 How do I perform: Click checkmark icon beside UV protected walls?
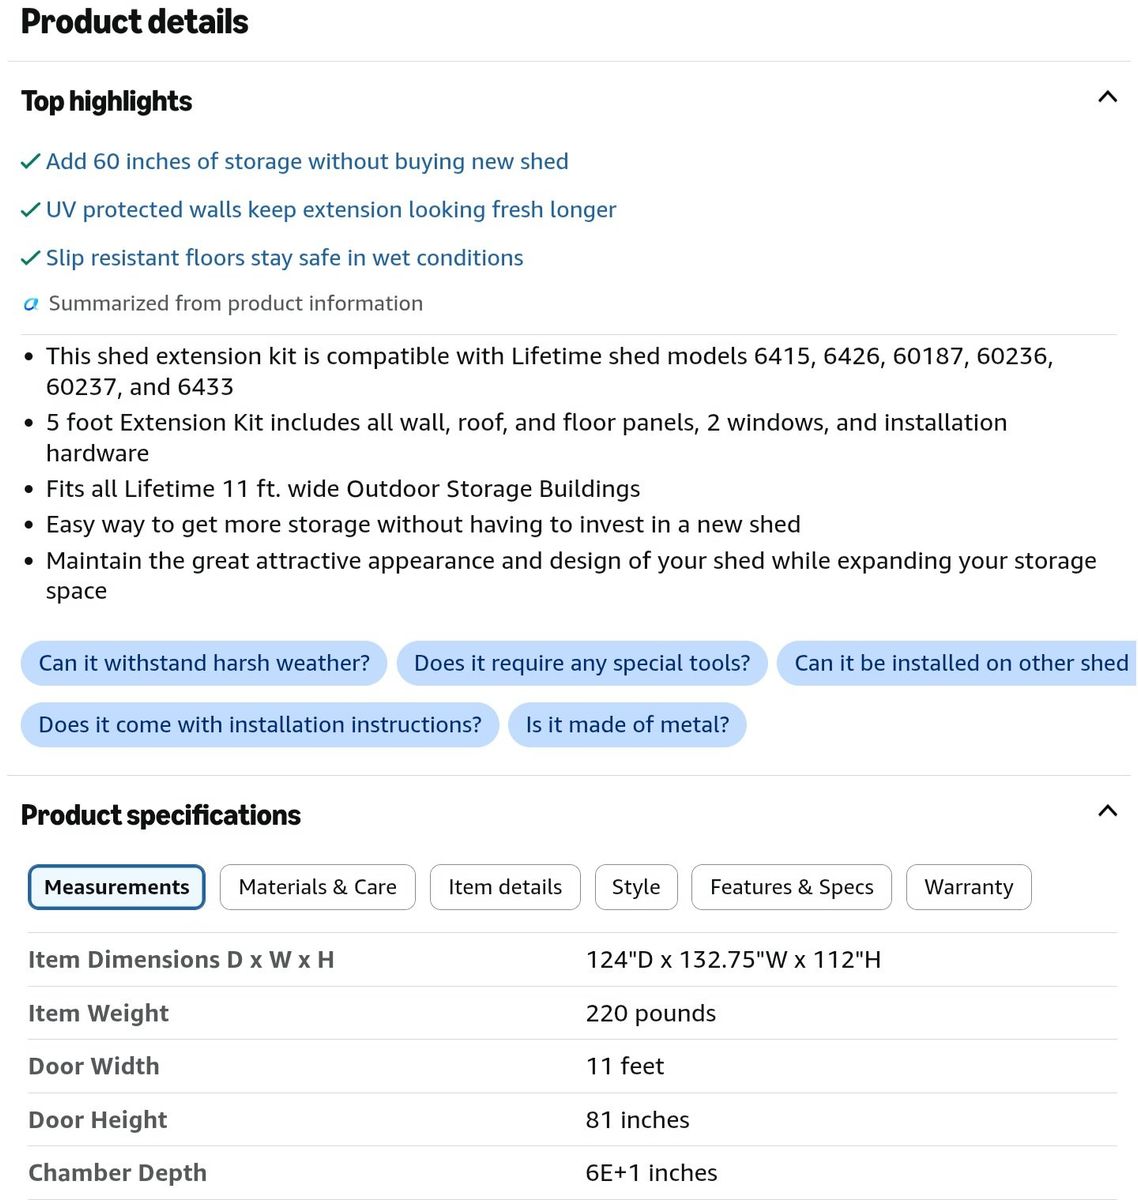31,210
